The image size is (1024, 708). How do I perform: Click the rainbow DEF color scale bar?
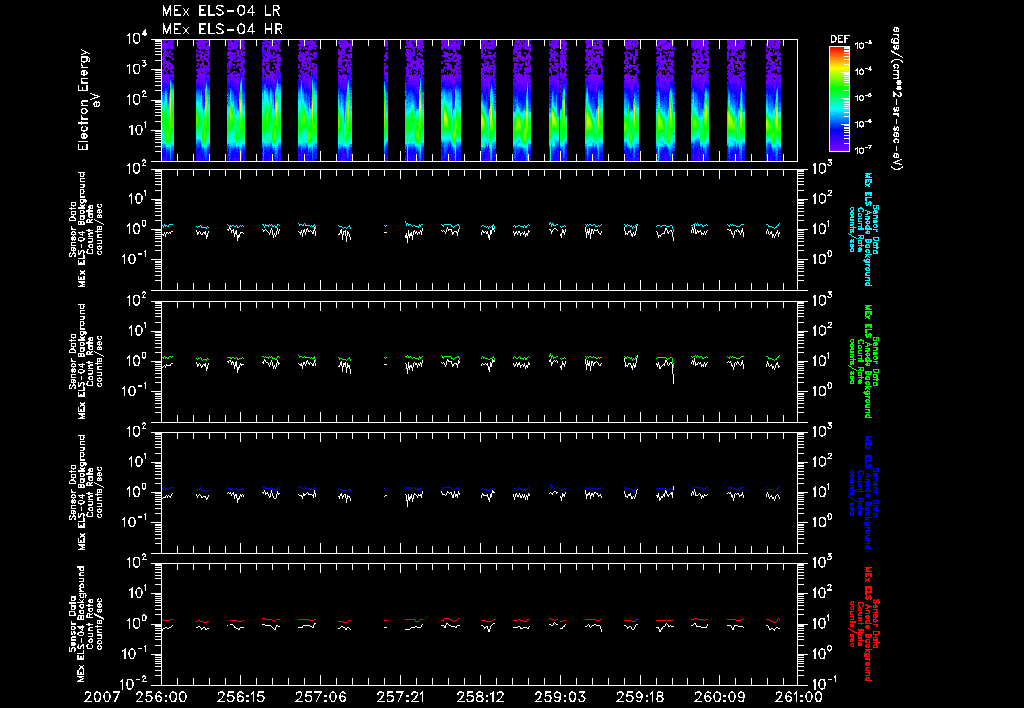pos(839,99)
